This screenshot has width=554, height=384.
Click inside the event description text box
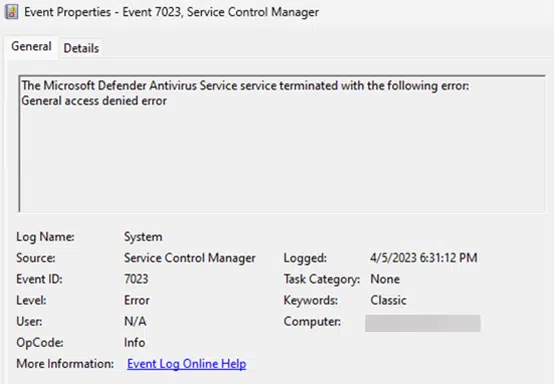282,143
